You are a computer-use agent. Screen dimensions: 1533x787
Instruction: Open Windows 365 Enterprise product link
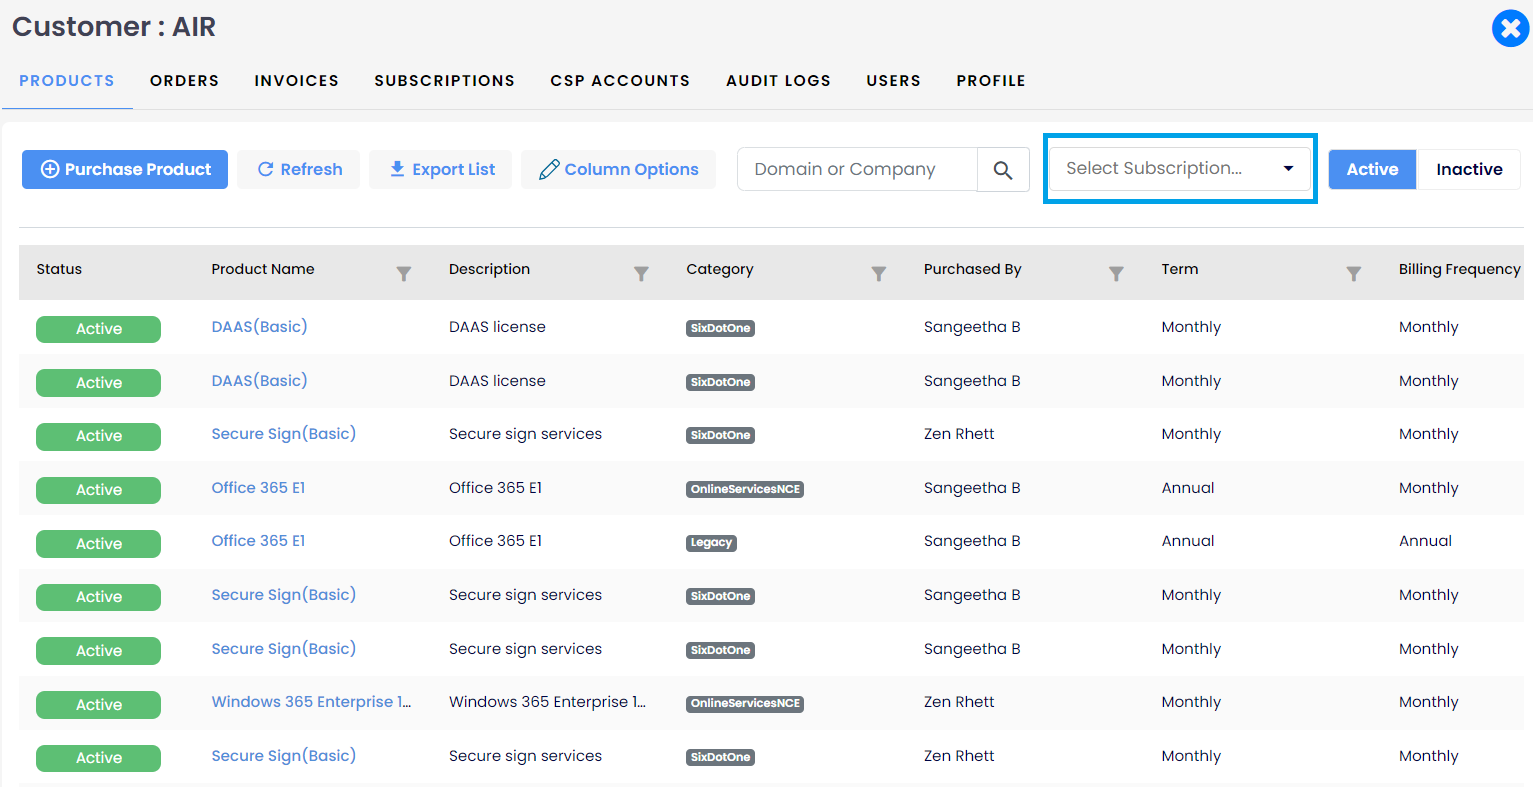[x=311, y=702]
